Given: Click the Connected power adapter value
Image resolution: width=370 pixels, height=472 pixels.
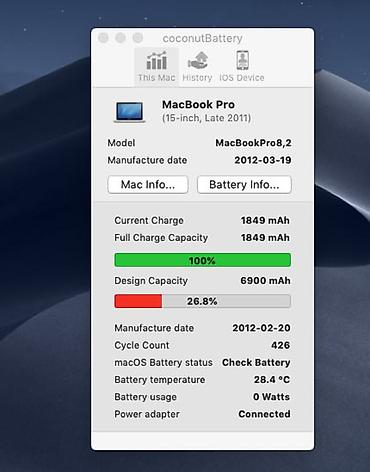Looking at the screenshot, I should point(264,414).
